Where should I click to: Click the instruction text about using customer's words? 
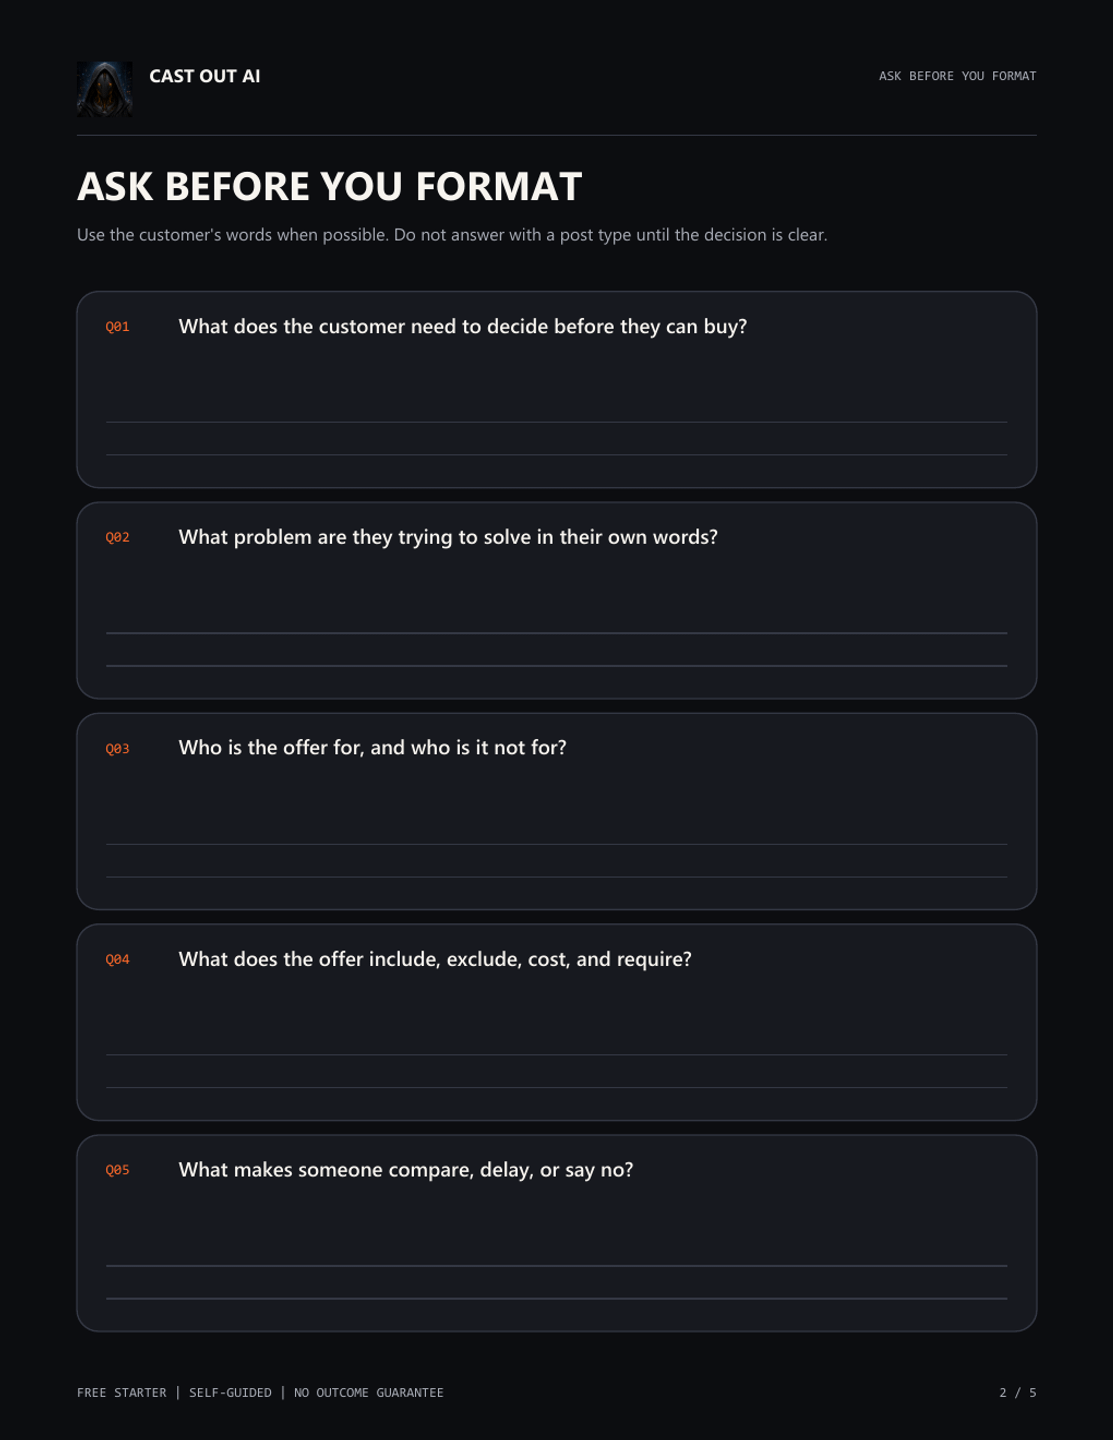click(452, 235)
